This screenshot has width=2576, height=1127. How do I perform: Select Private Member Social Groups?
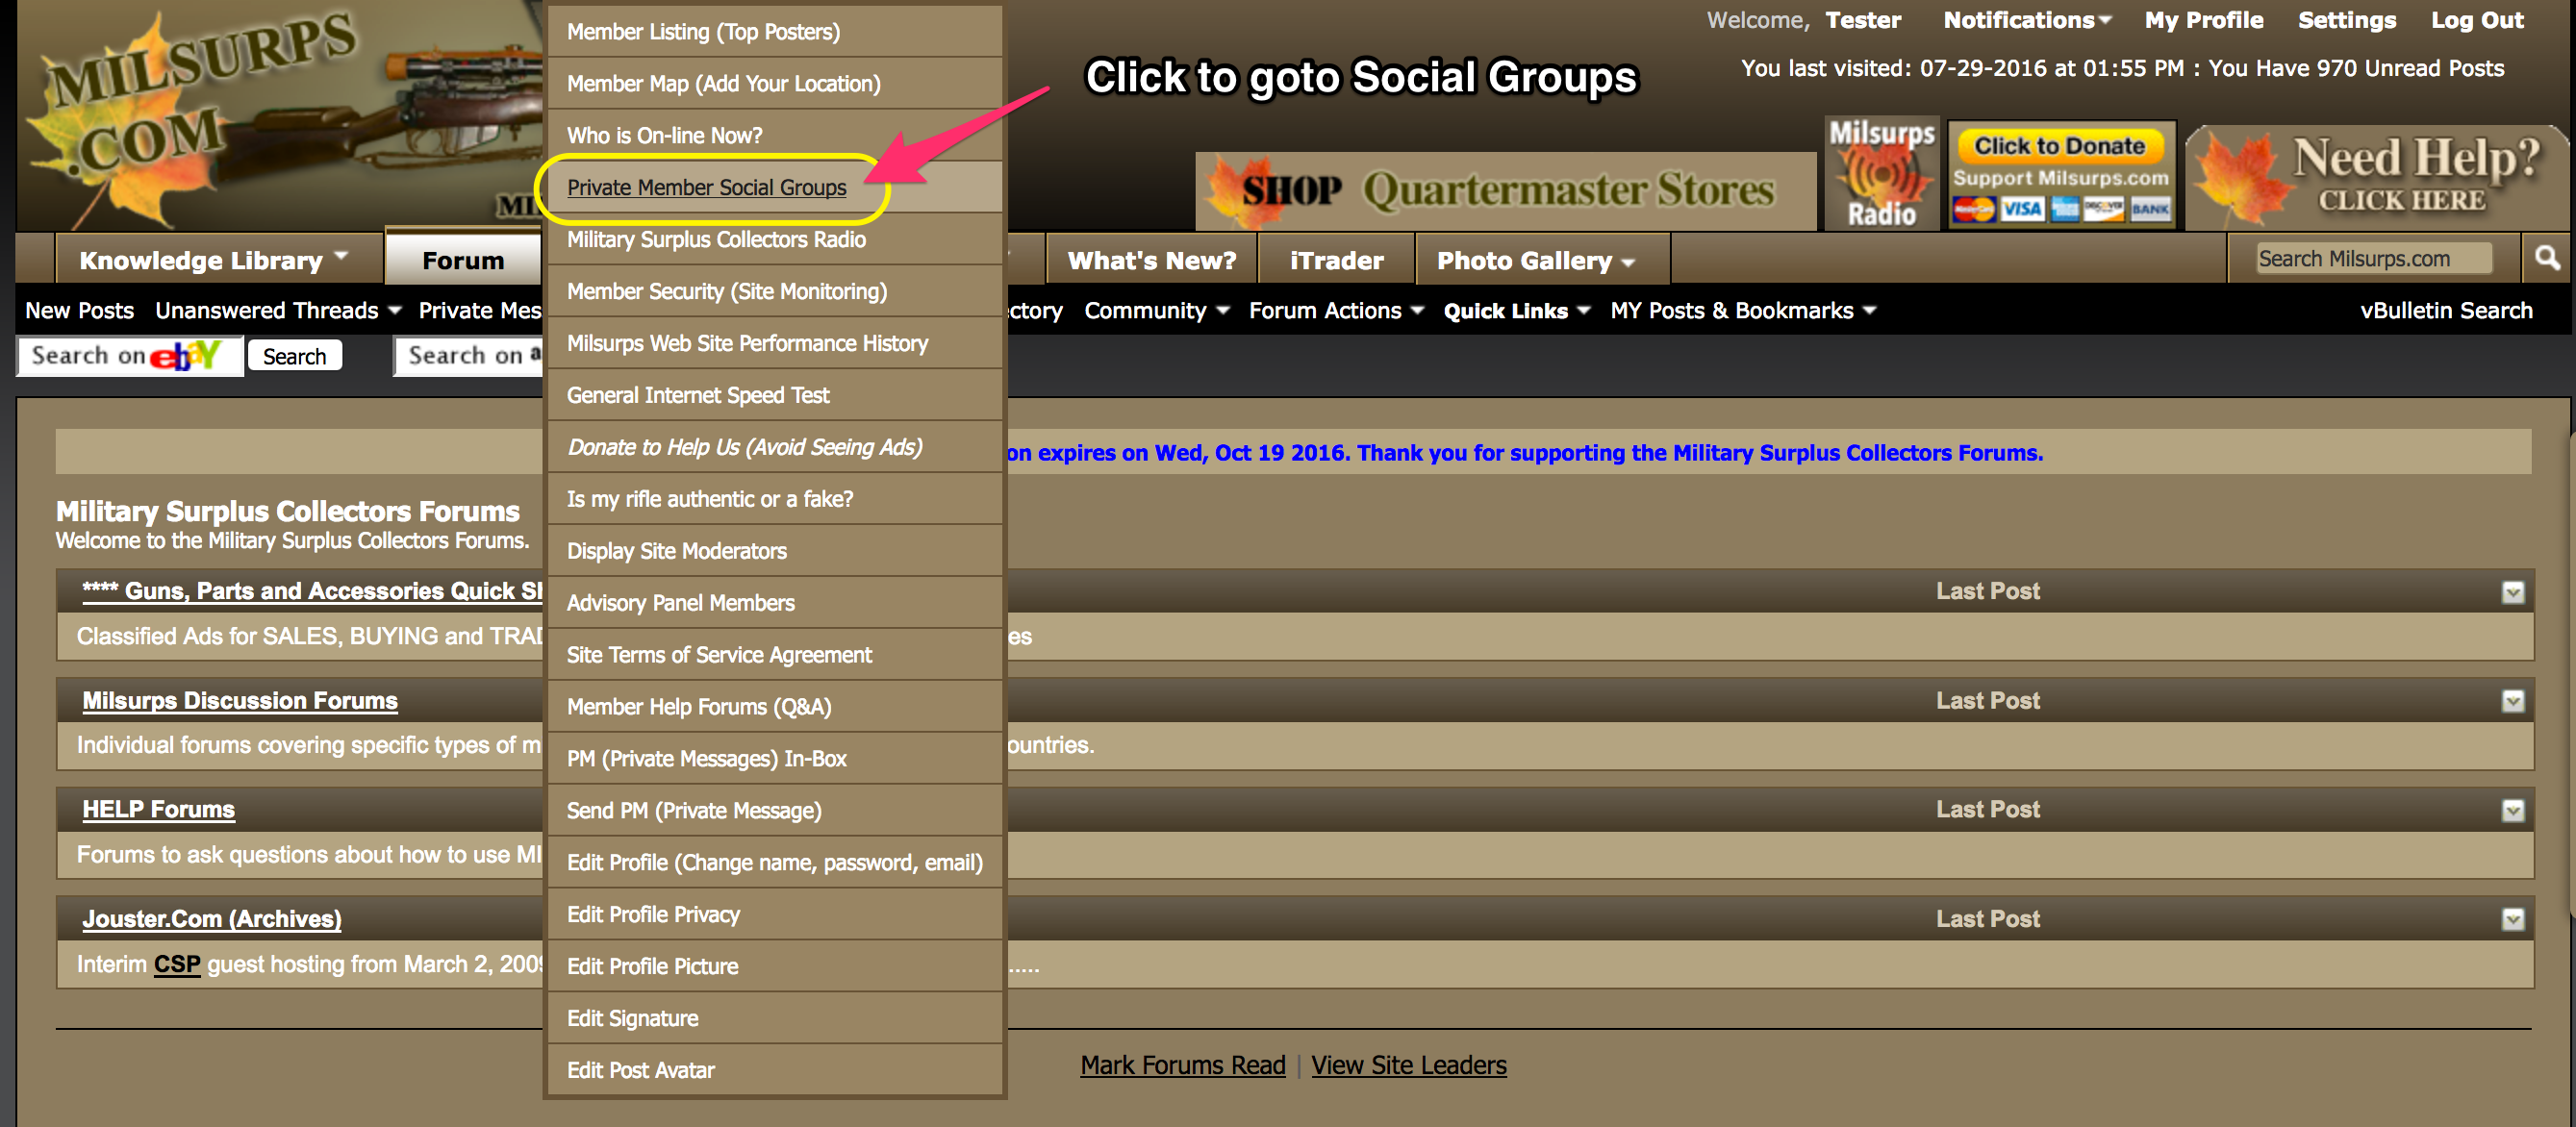tap(774, 187)
